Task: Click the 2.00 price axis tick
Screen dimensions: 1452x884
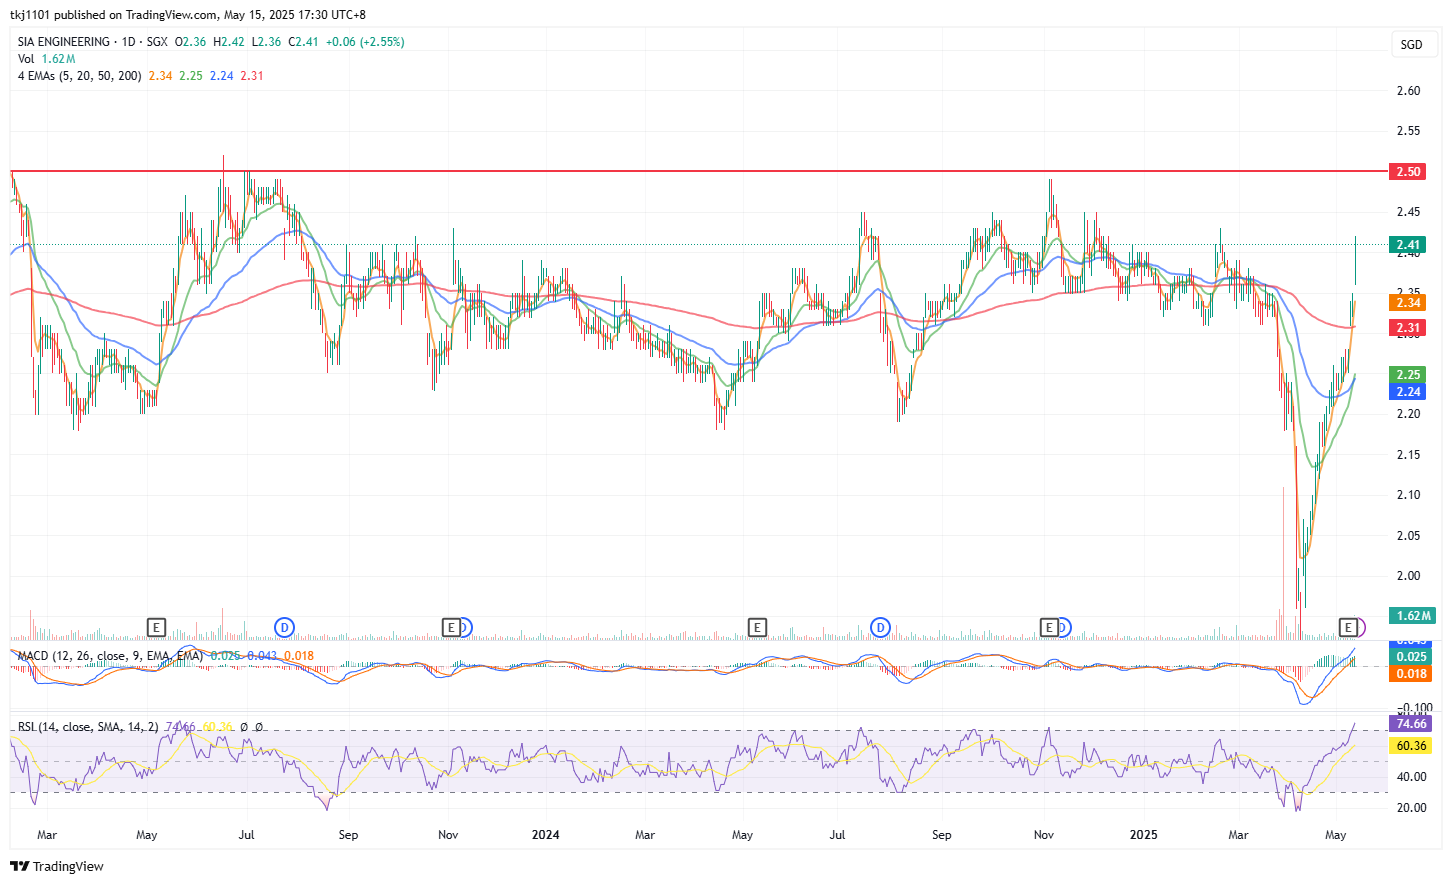Action: tap(1408, 576)
